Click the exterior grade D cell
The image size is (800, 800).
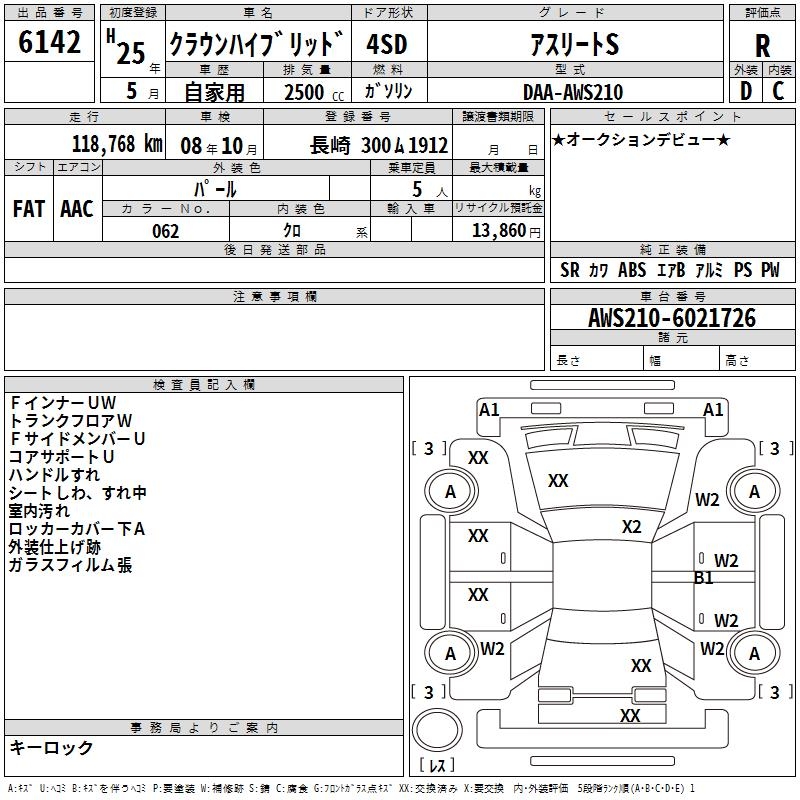click(745, 91)
